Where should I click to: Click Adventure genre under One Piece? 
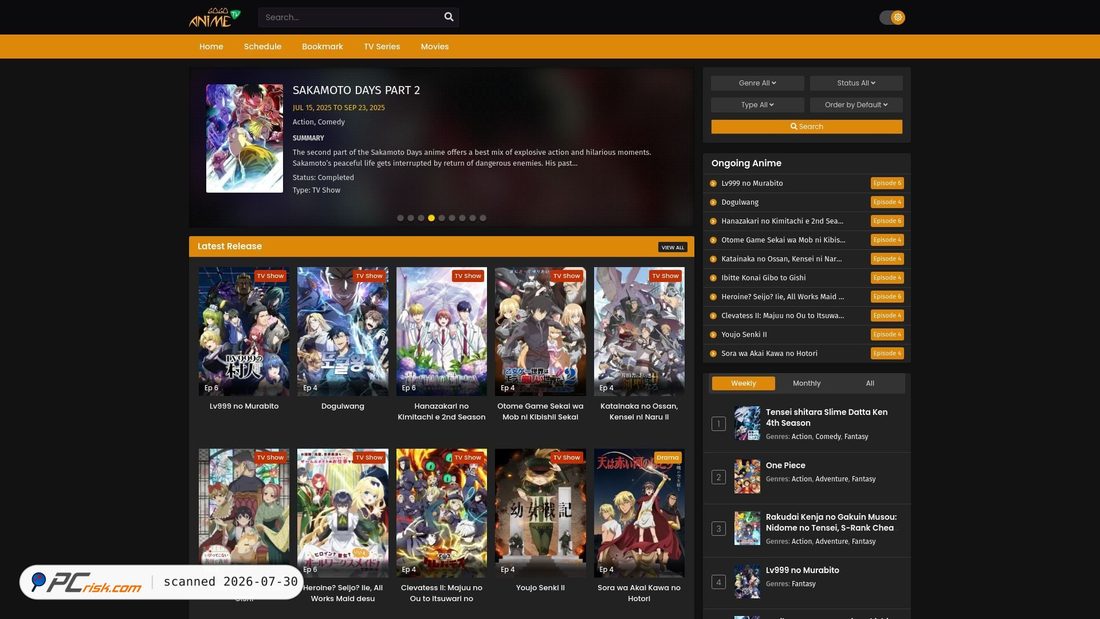[831, 479]
